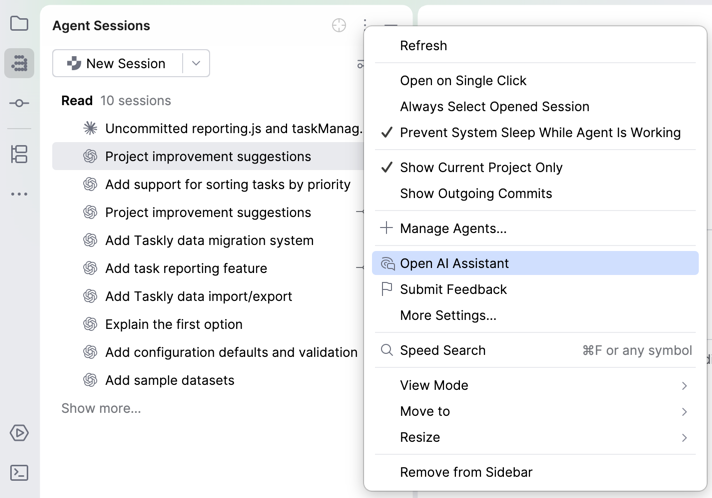Open Add support for sorting tasks by priority
The width and height of the screenshot is (712, 498).
(x=208, y=184)
